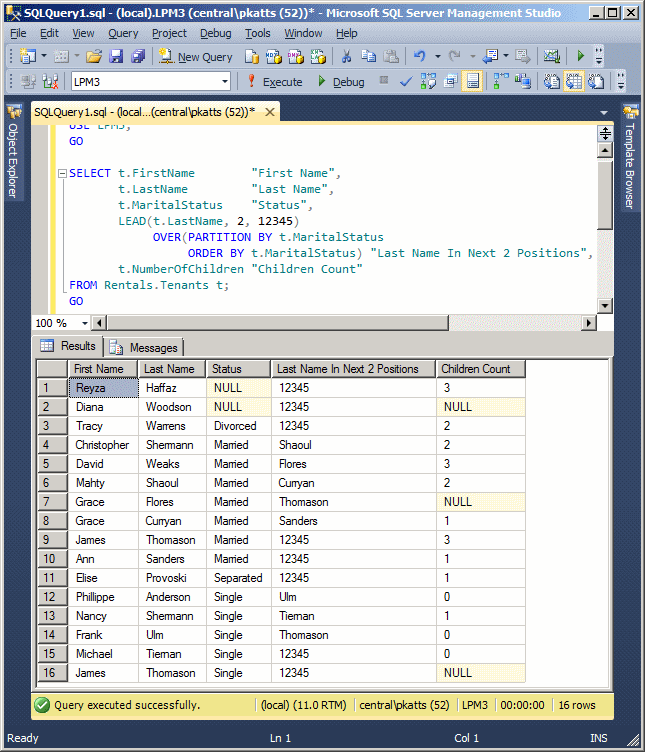Toggle the IntelliSense Enabled button

472,82
